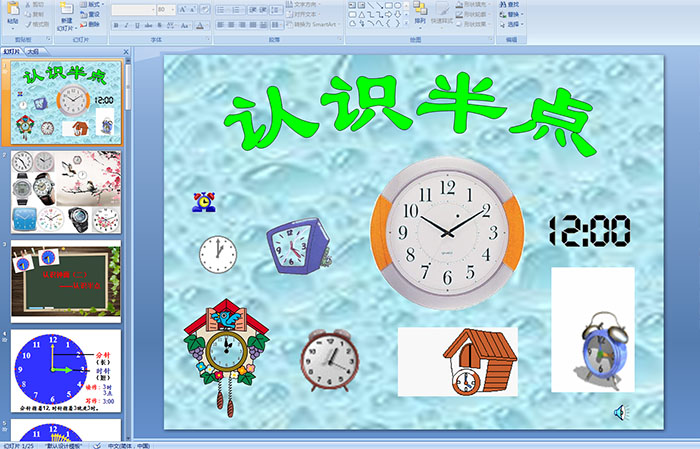Screen dimensions: 700x449
Task: Click the spell check status bar icon
Action: 97,445
